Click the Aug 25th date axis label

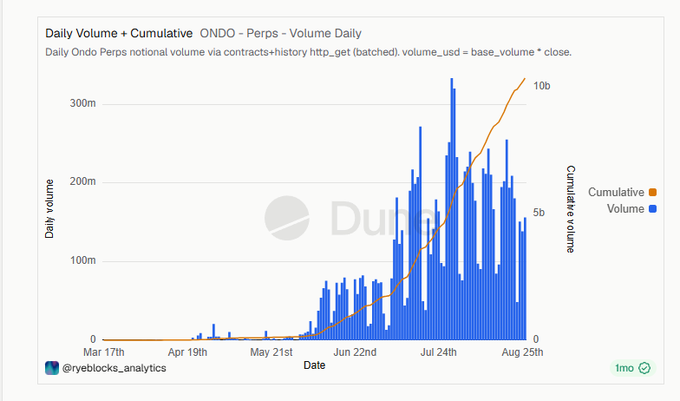[x=522, y=352]
